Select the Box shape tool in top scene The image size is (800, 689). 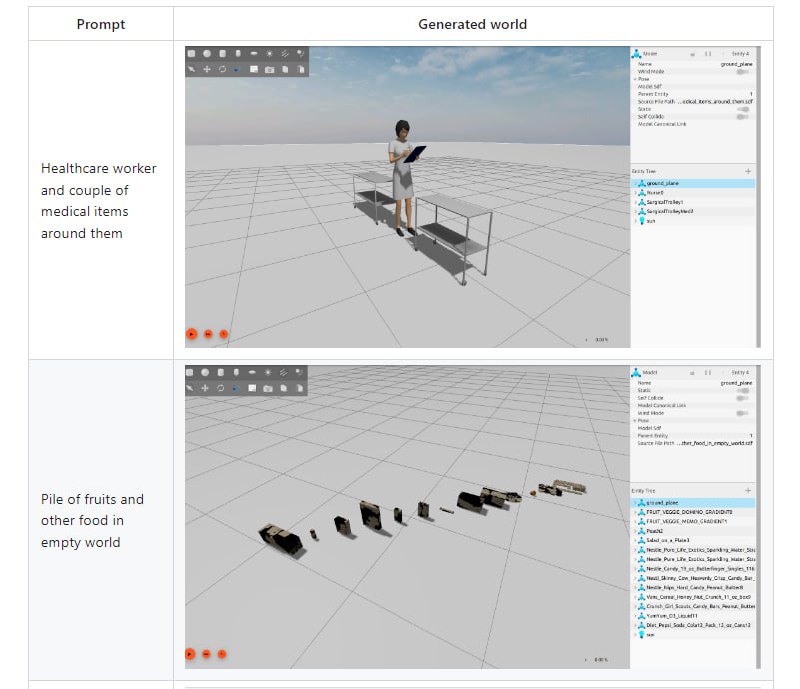[192, 53]
